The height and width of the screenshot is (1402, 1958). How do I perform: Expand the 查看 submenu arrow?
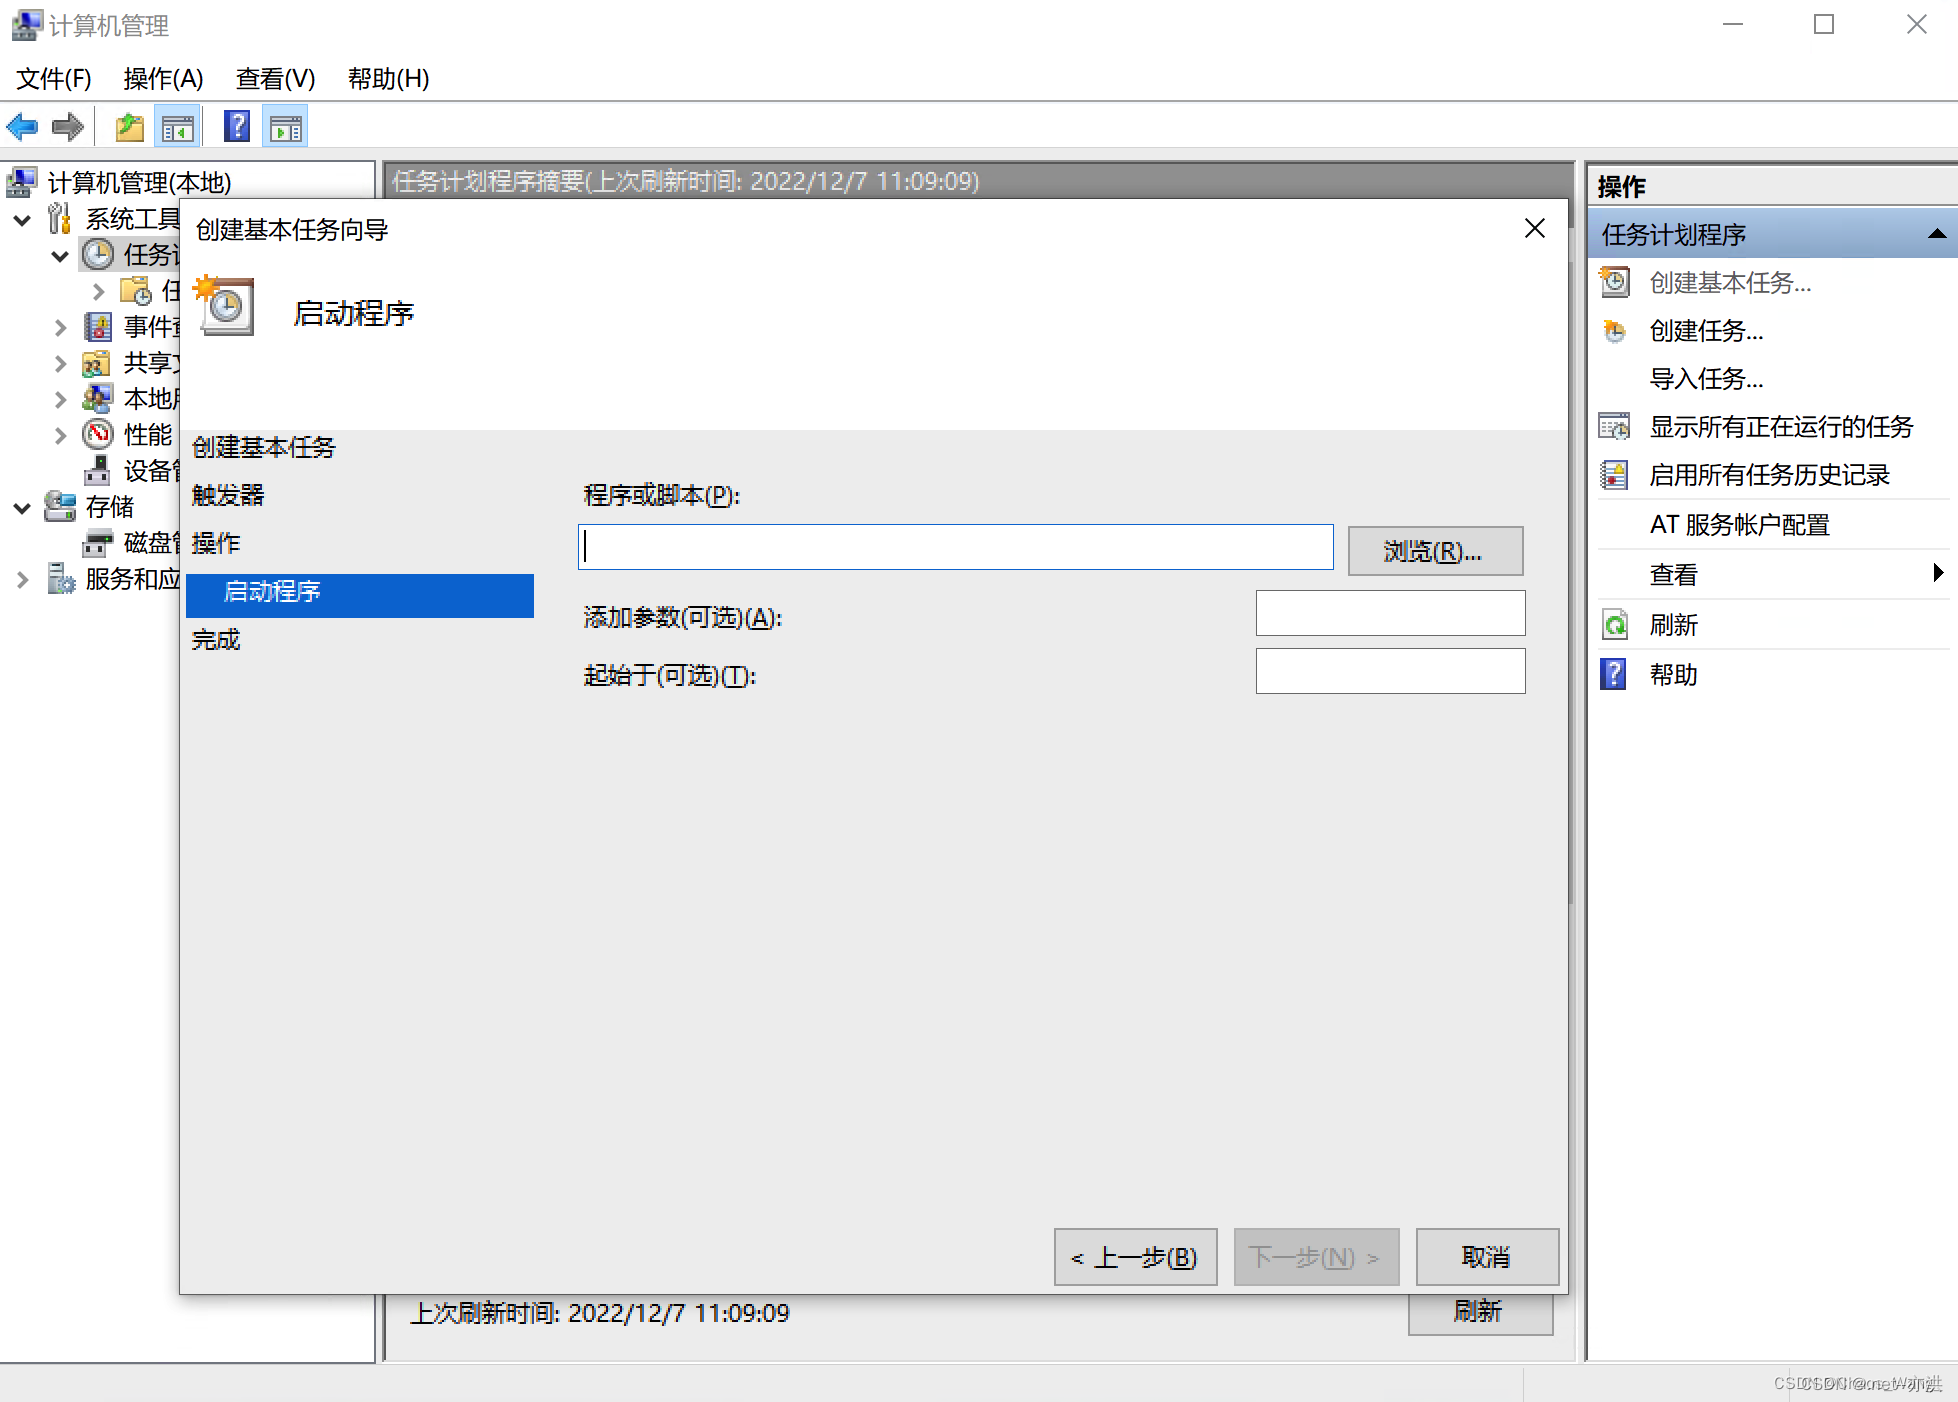(x=1937, y=573)
